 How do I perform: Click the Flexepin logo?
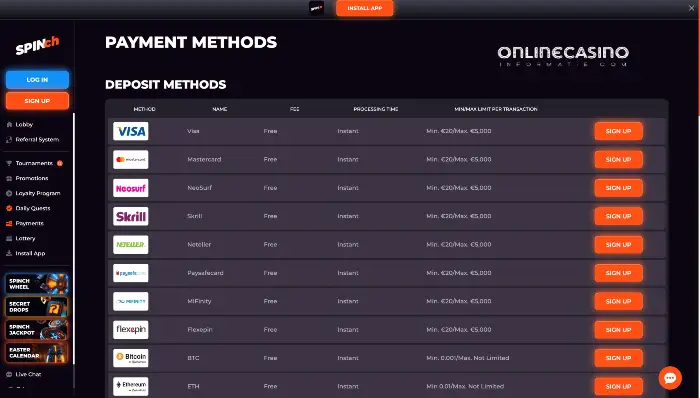tap(130, 330)
